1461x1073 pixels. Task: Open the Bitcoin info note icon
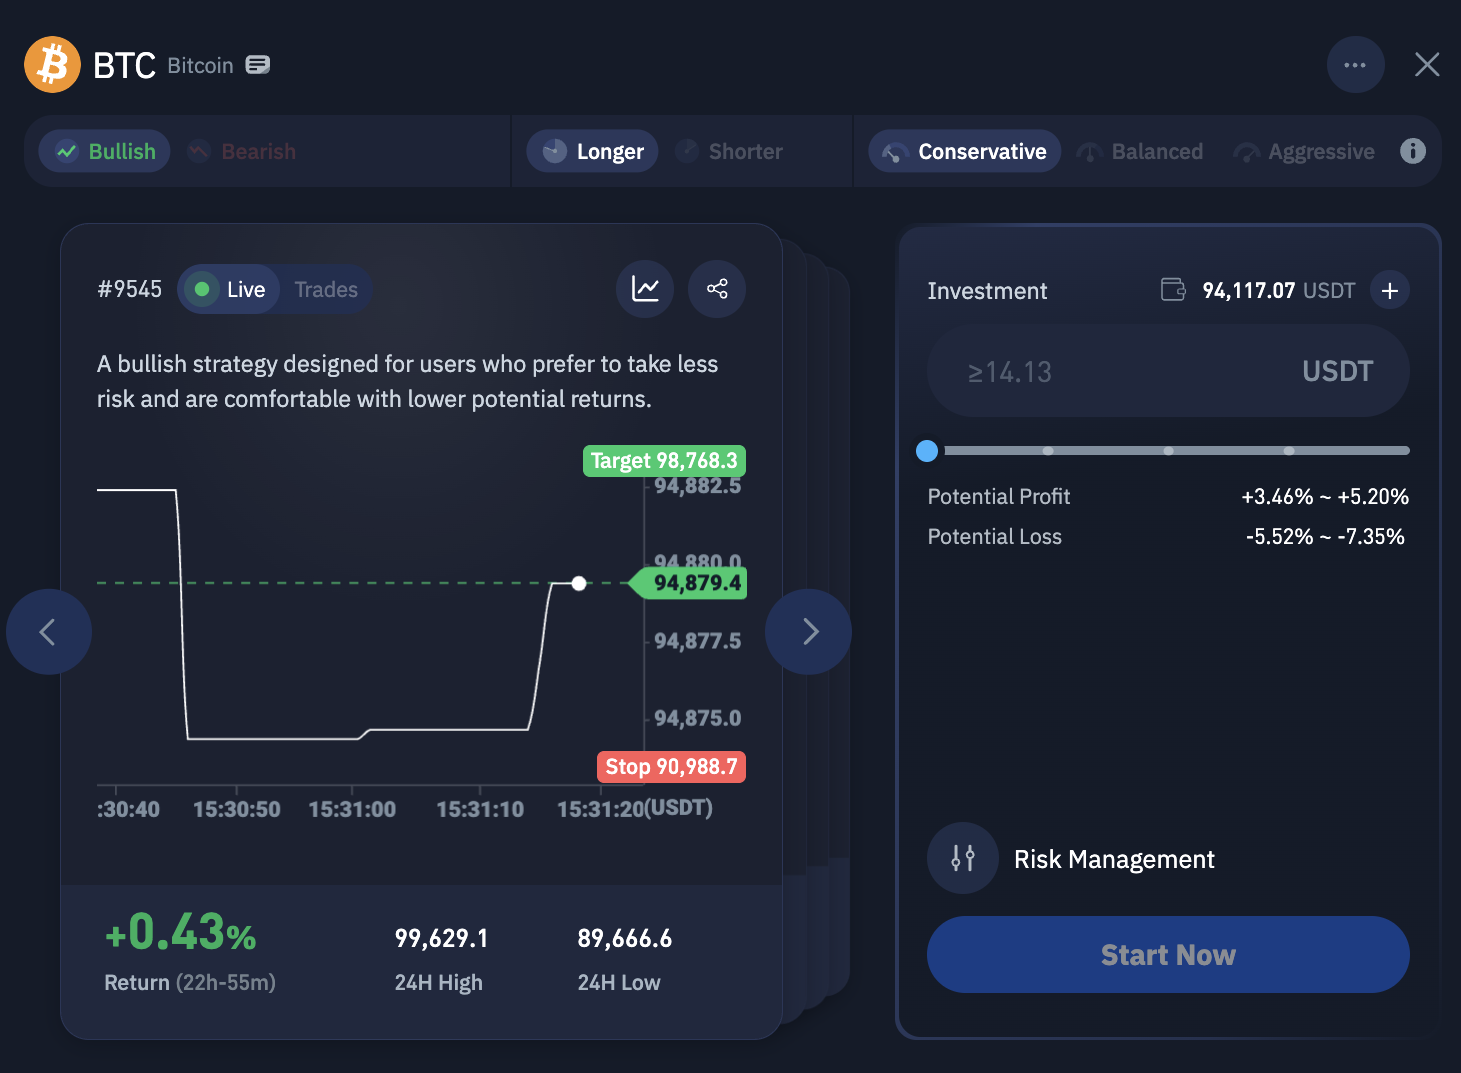pyautogui.click(x=258, y=65)
